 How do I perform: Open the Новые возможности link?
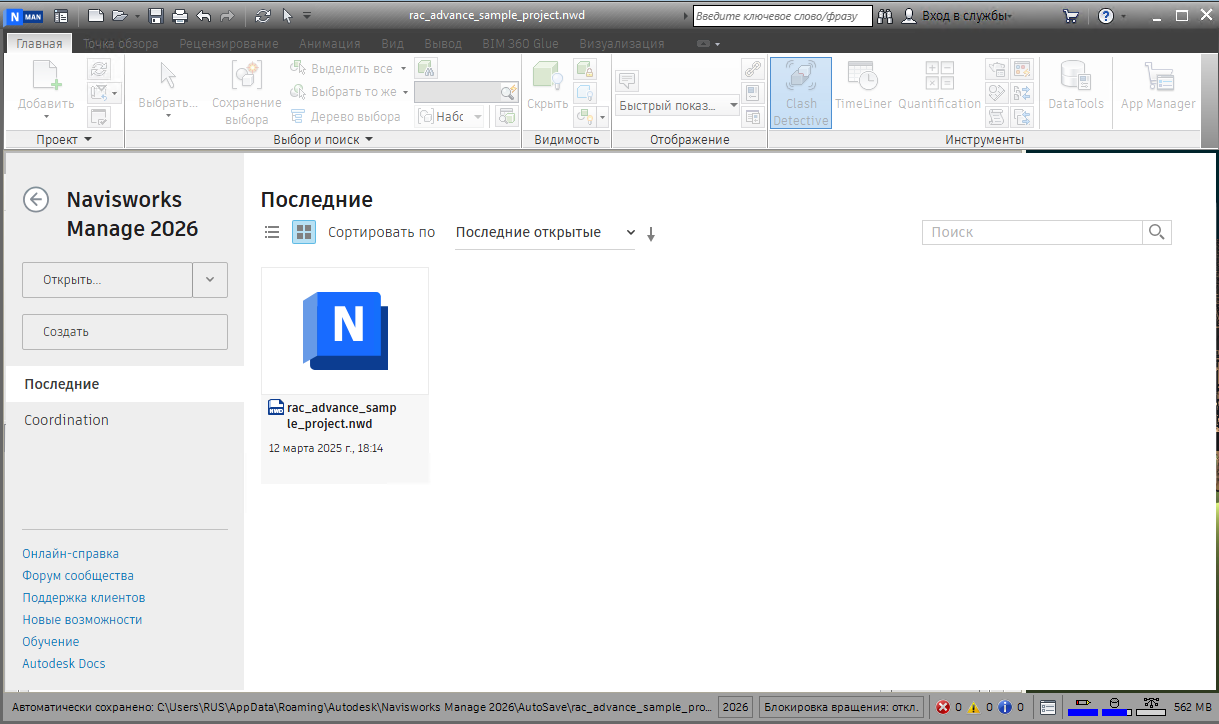pos(82,620)
